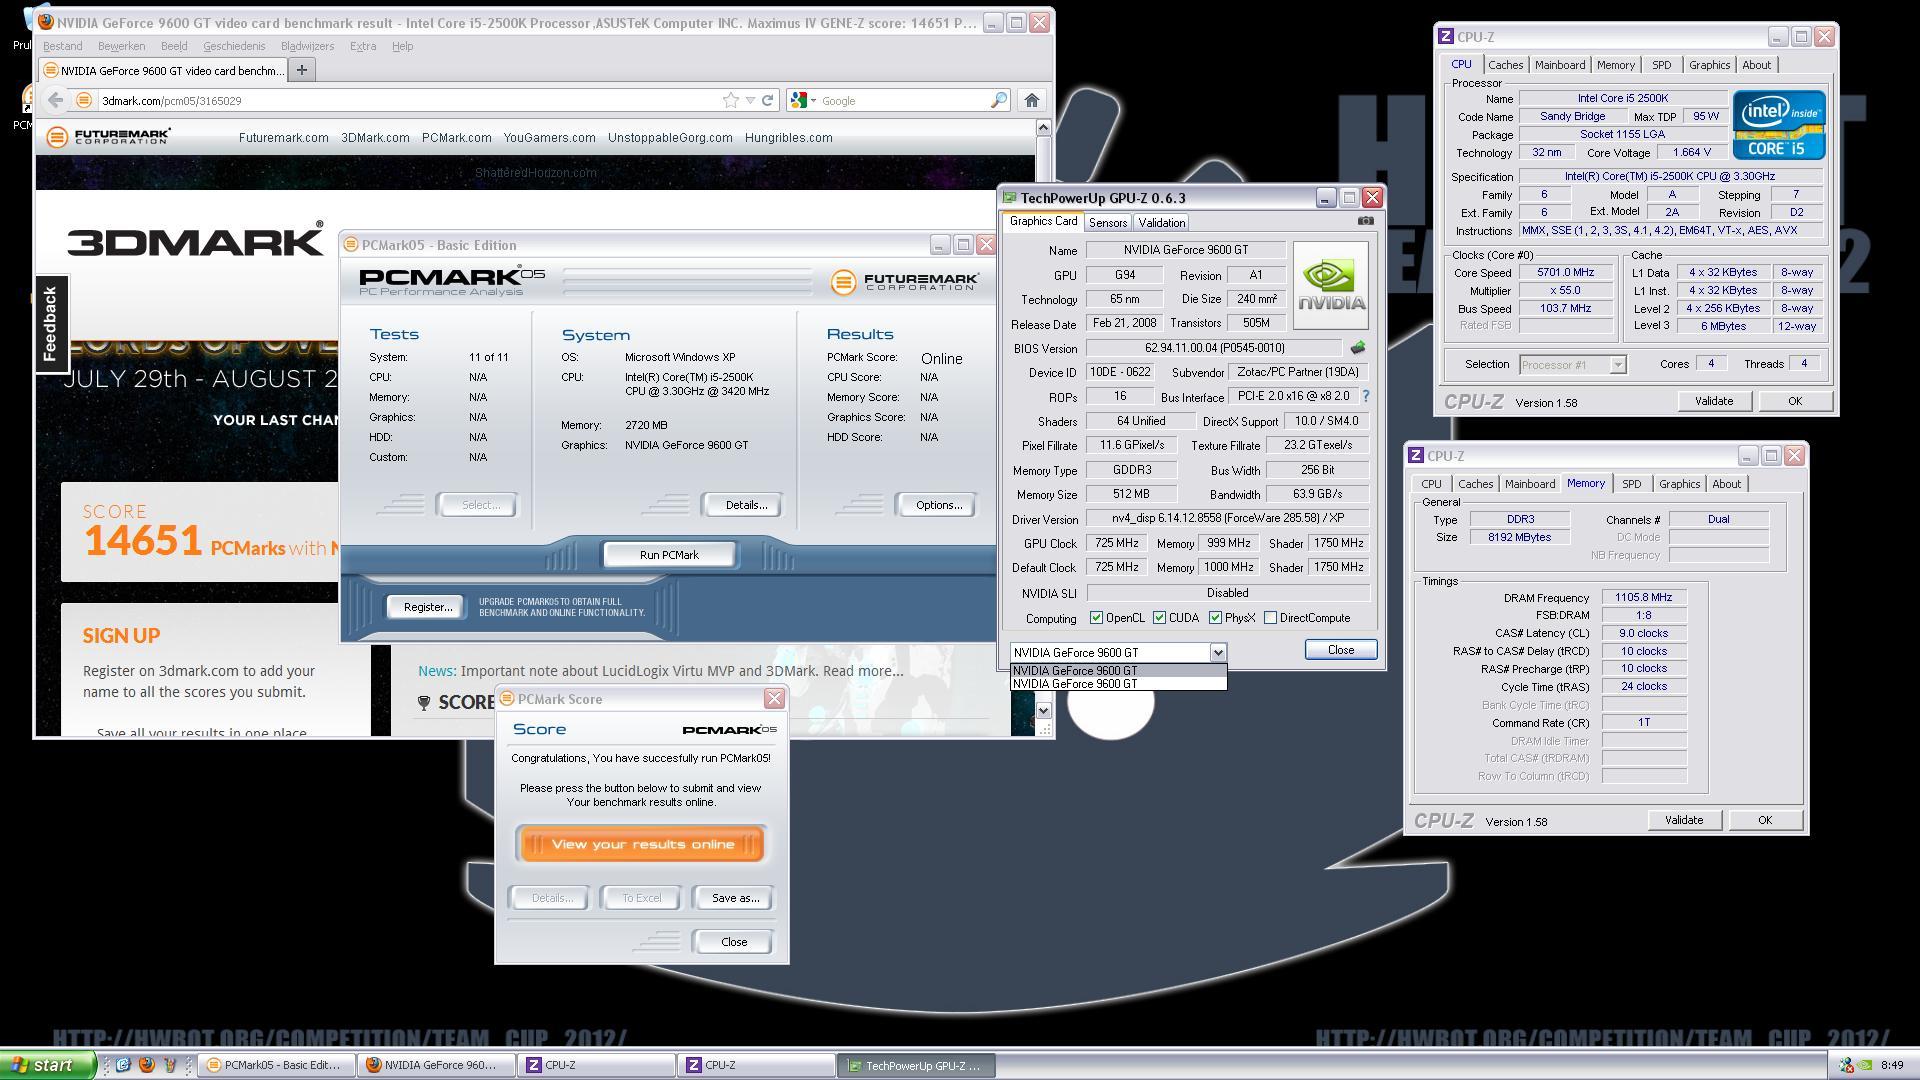Image resolution: width=1920 pixels, height=1080 pixels.
Task: Click the NVIDIA logo in GPU-Z
Action: [x=1330, y=285]
